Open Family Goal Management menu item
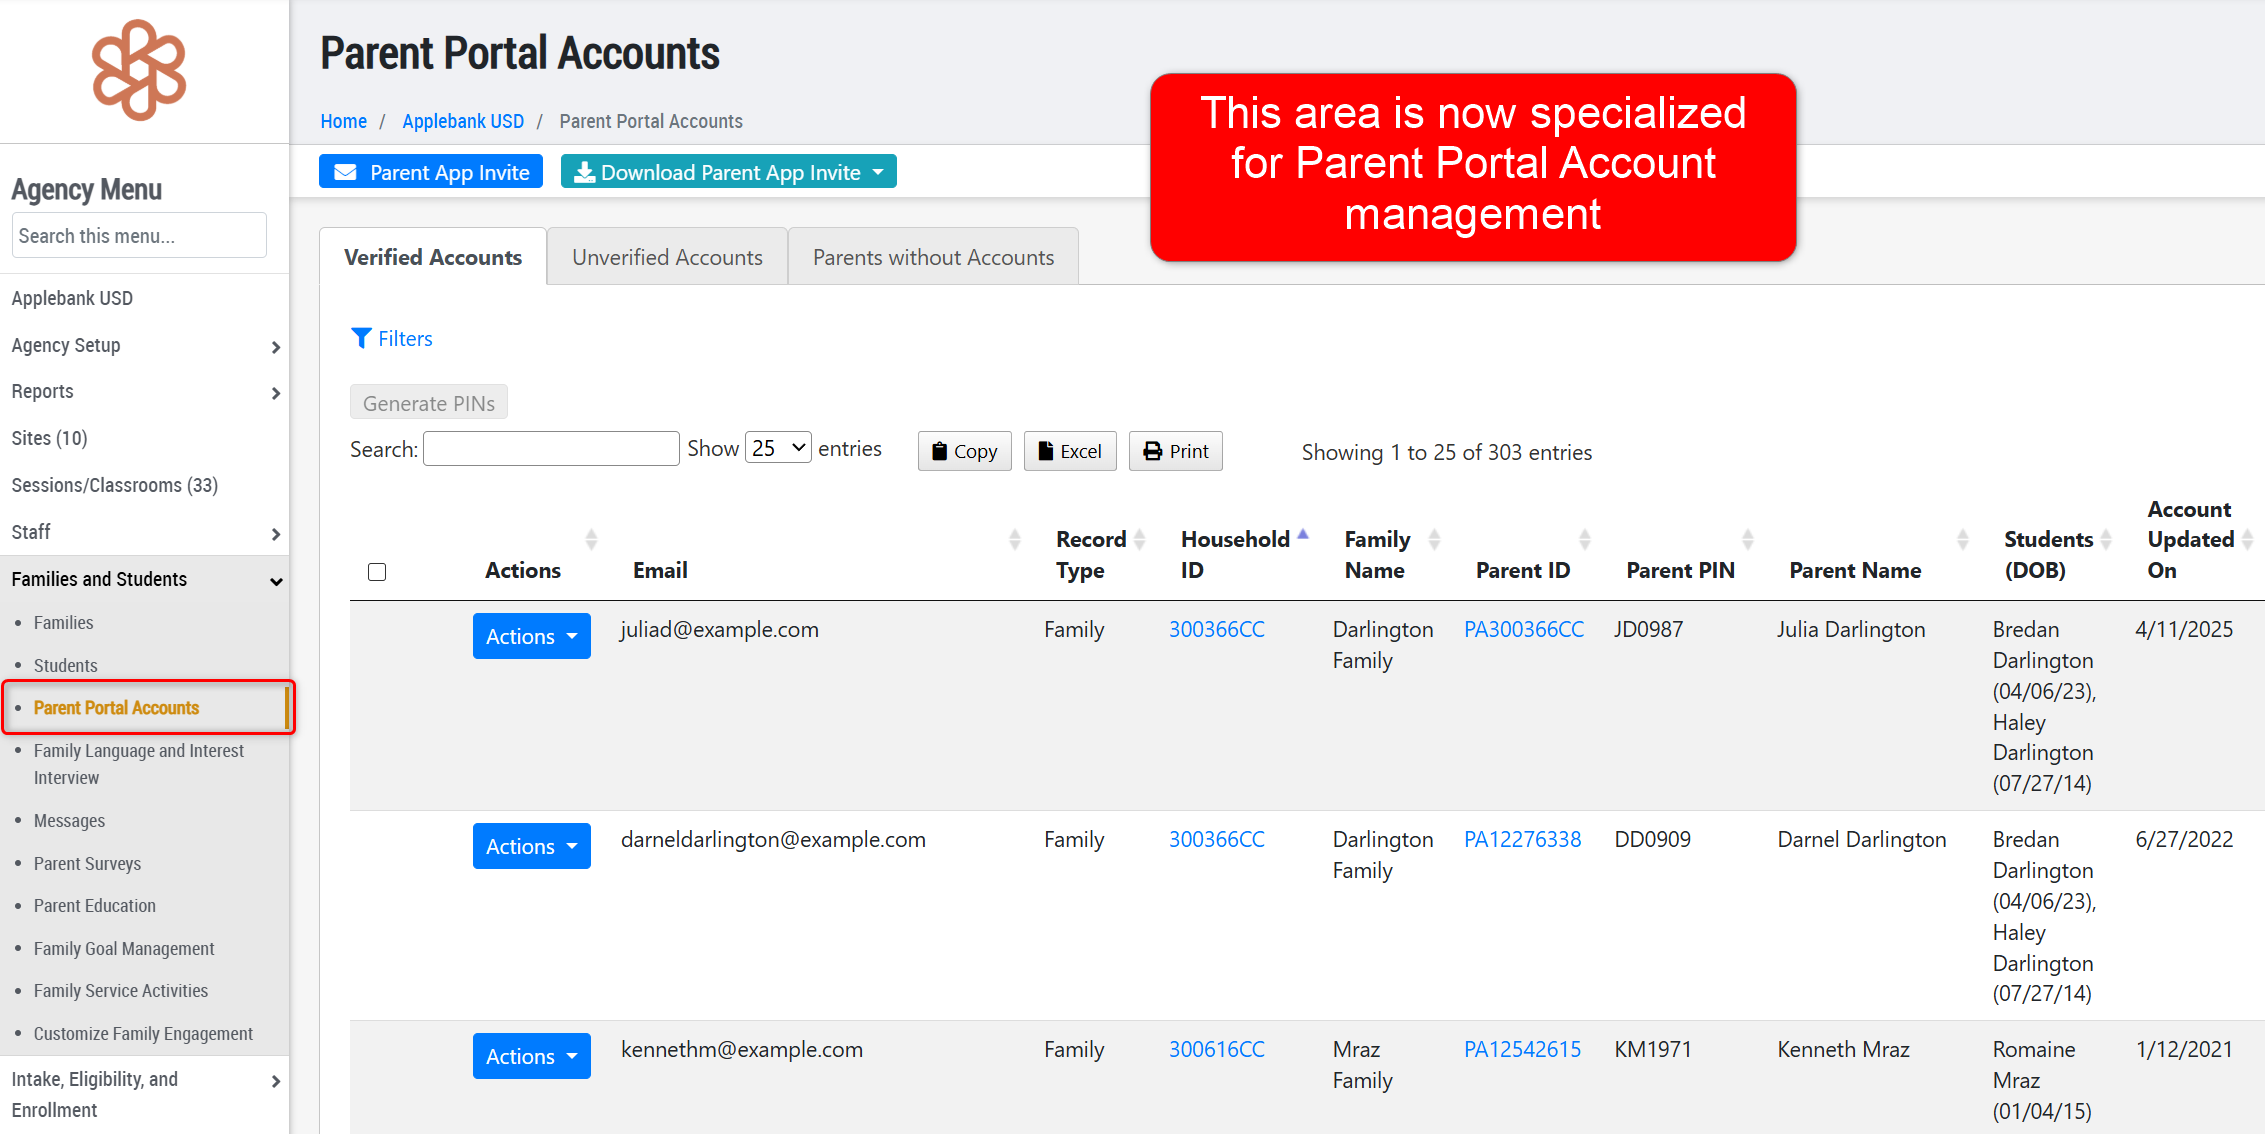The width and height of the screenshot is (2265, 1134). pyautogui.click(x=124, y=948)
